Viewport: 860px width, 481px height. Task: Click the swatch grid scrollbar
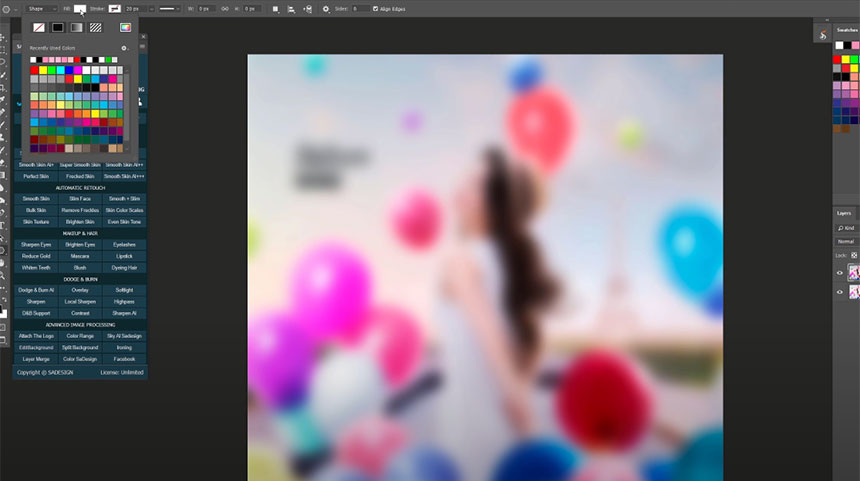pos(128,109)
